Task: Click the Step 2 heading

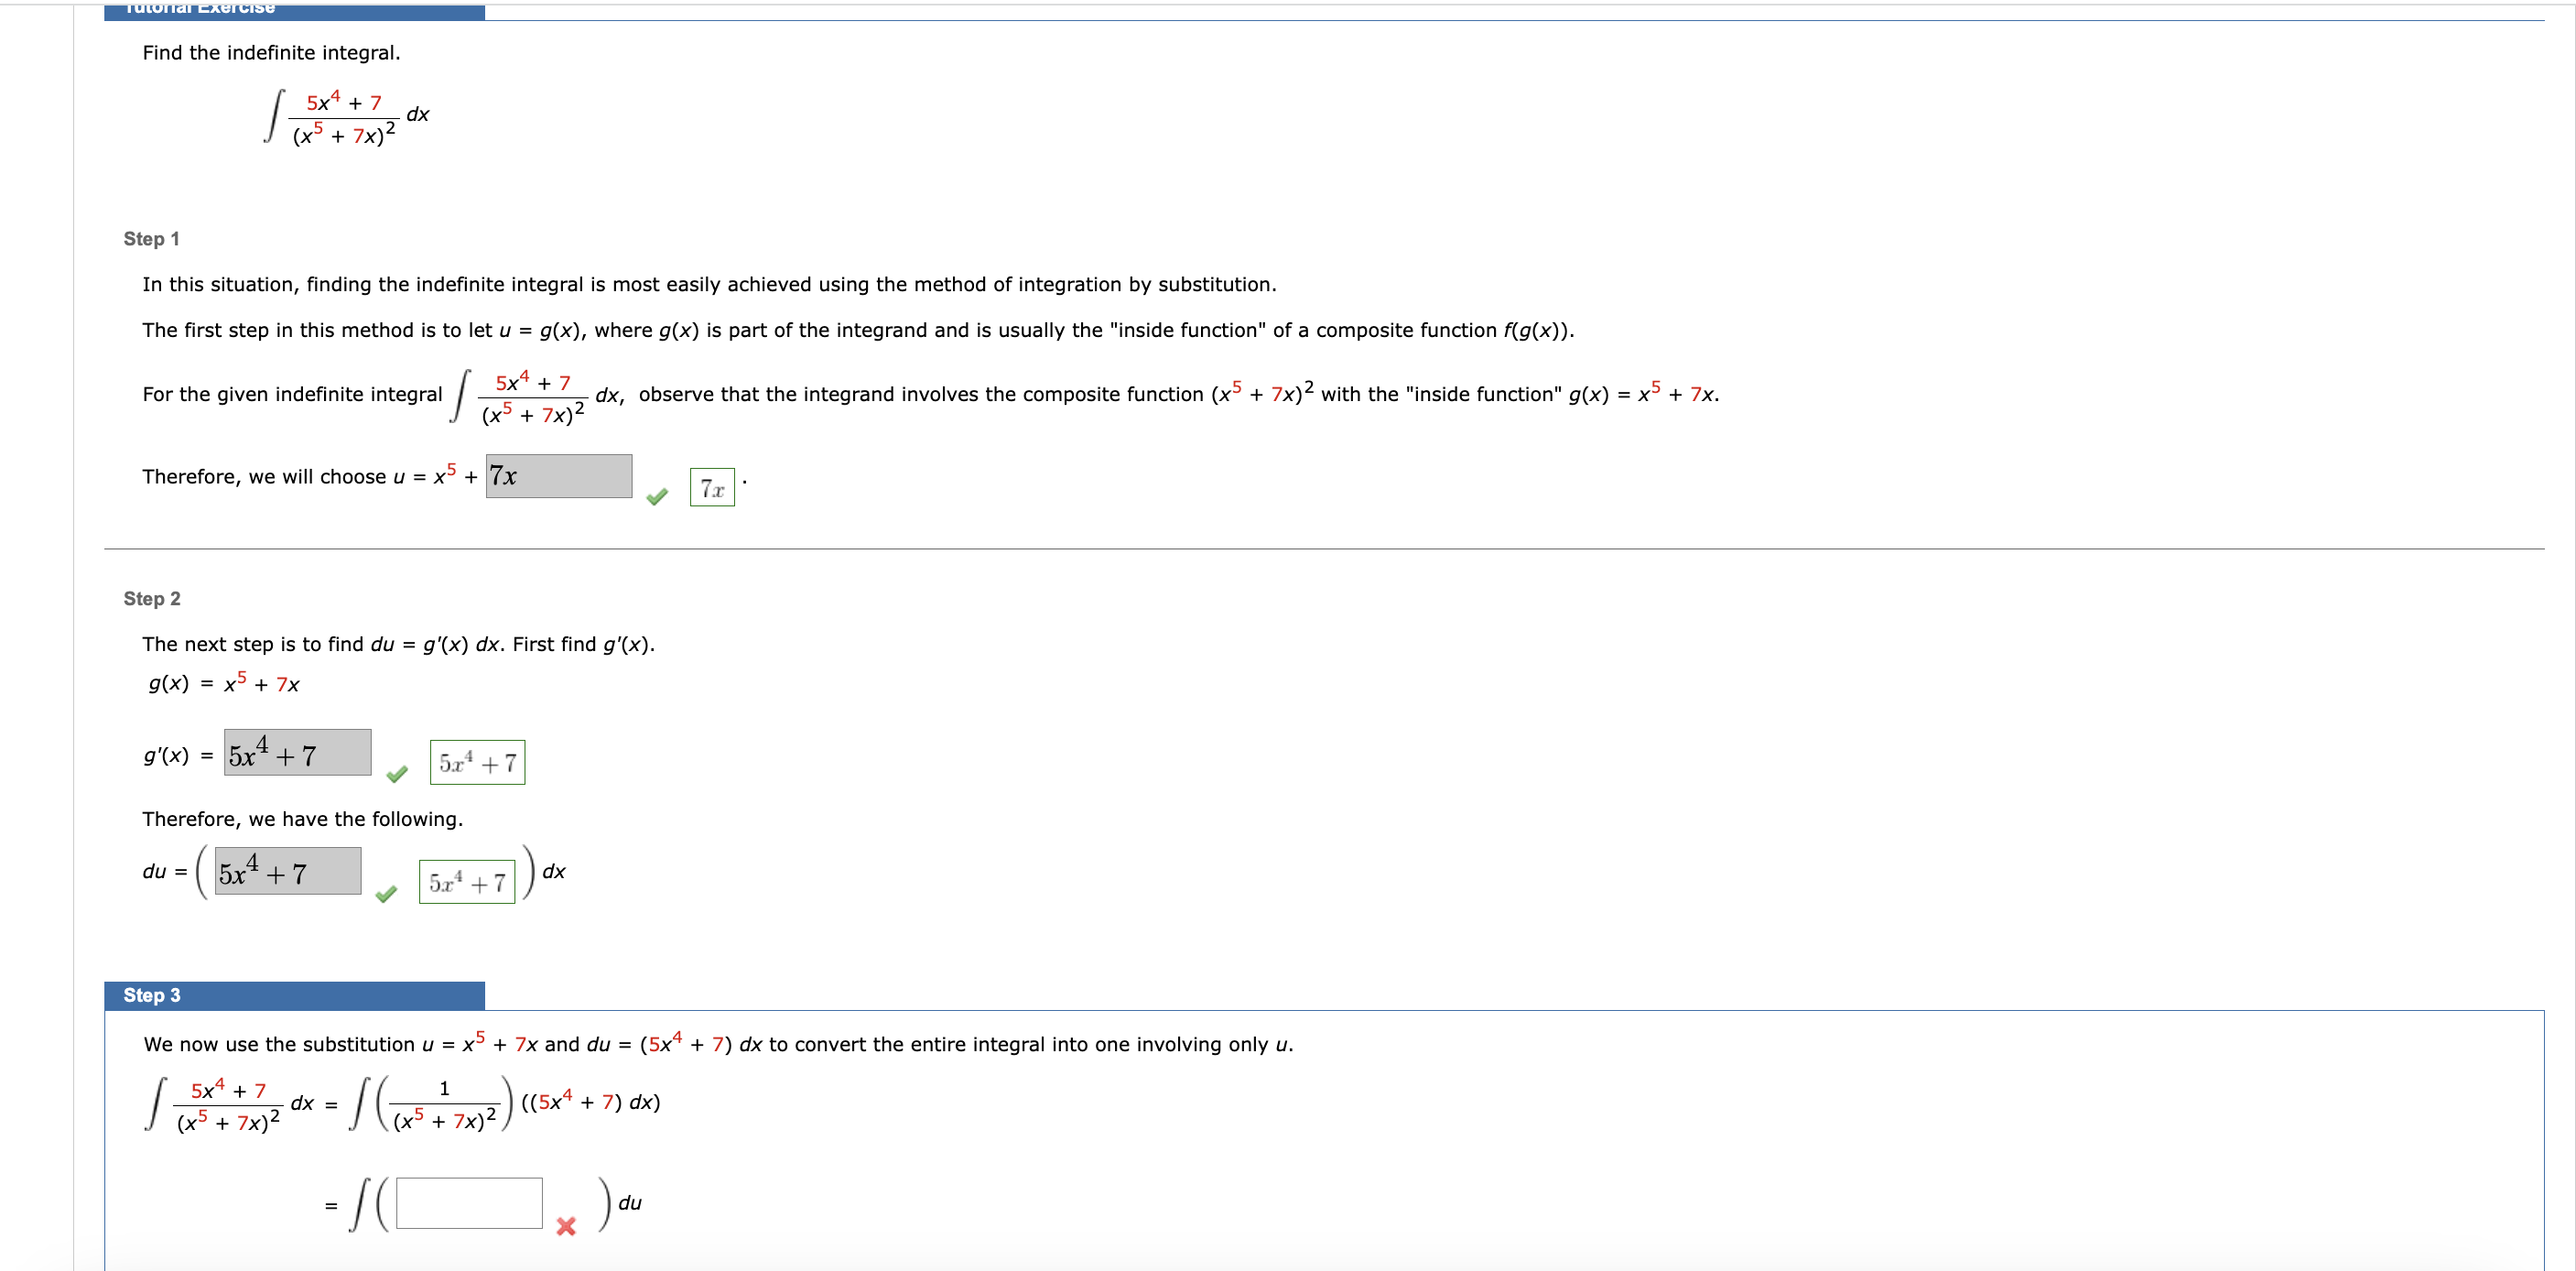Action: pyautogui.click(x=151, y=599)
